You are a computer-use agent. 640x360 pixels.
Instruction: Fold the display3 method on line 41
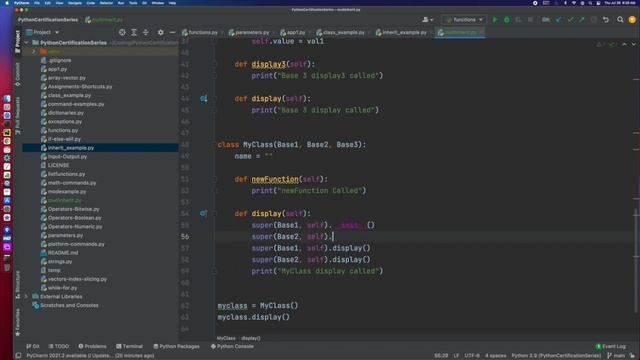[214, 64]
